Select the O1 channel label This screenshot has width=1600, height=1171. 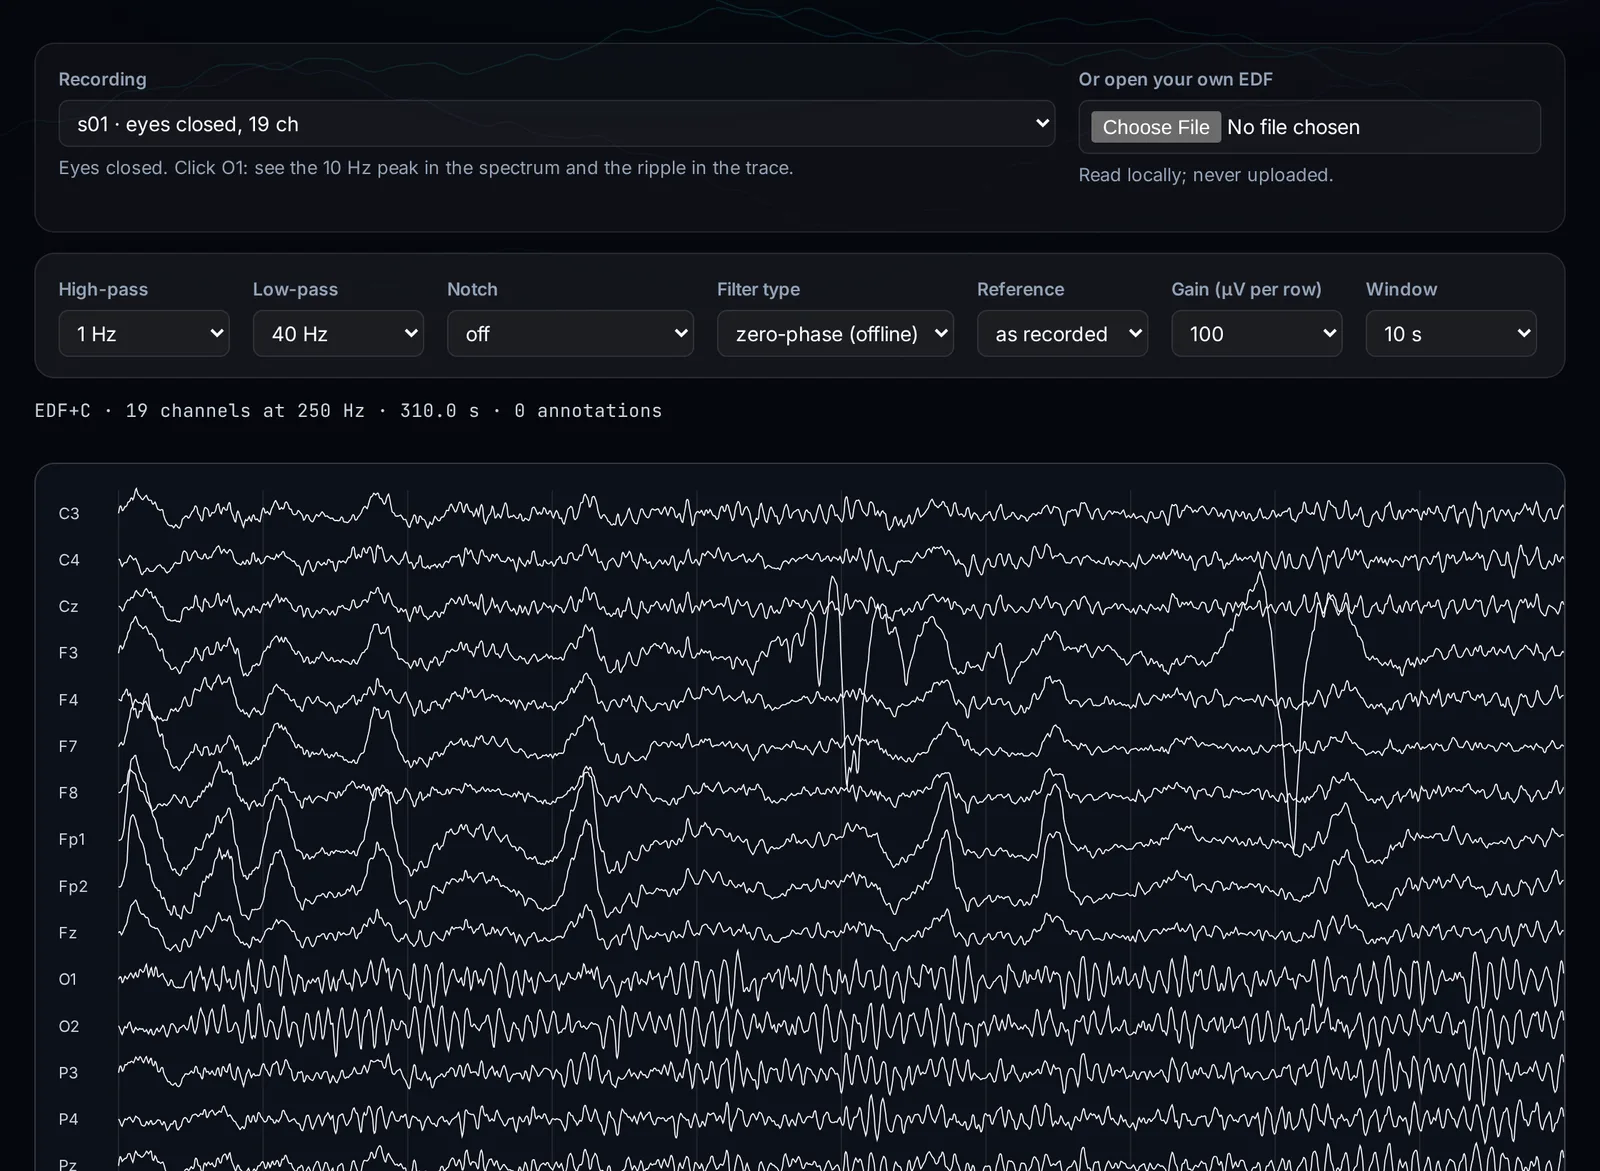67,979
